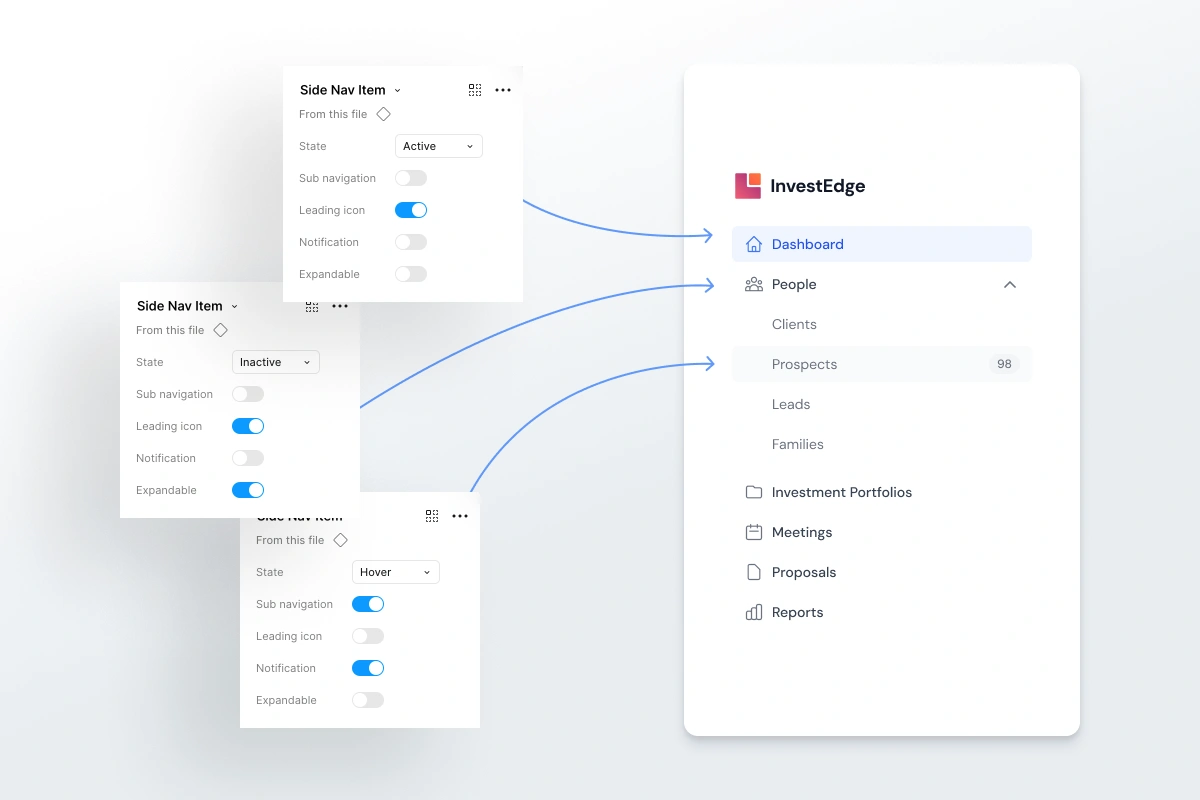Viewport: 1200px width, 800px height.
Task: Collapse the People section chevron
Action: [x=1010, y=285]
